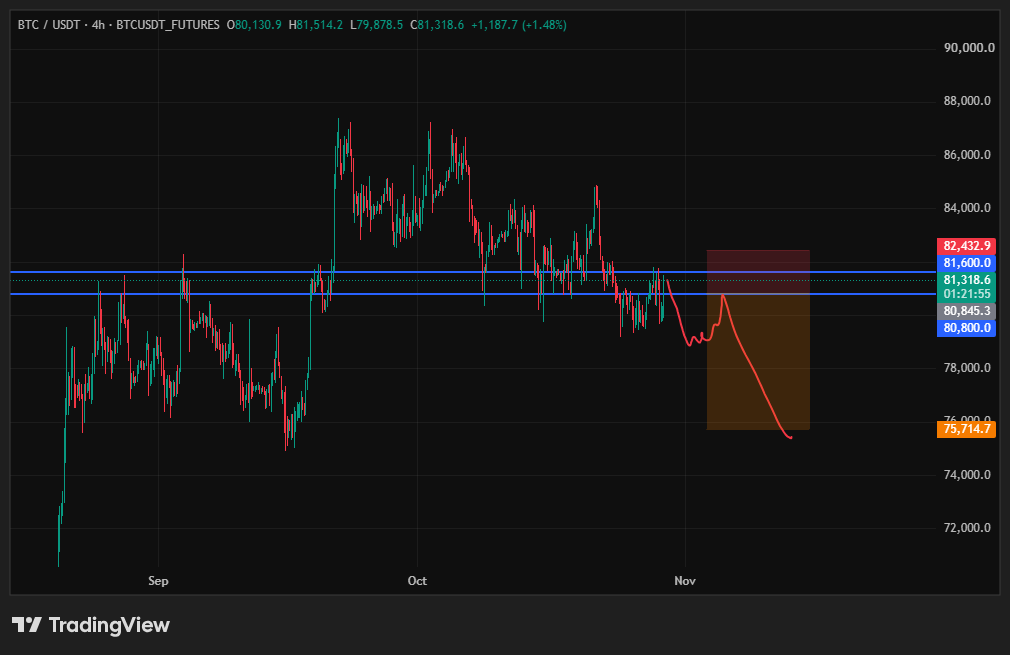Click the Nov label on the time axis
This screenshot has height=655, width=1010.
[685, 581]
